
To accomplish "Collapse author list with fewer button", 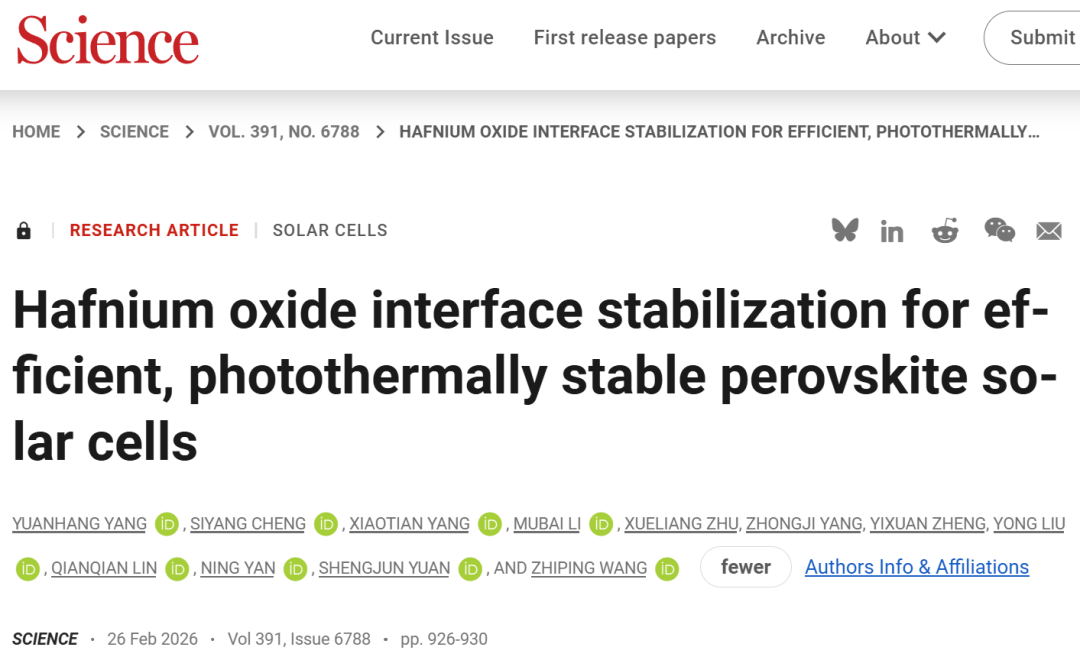I will tap(746, 567).
